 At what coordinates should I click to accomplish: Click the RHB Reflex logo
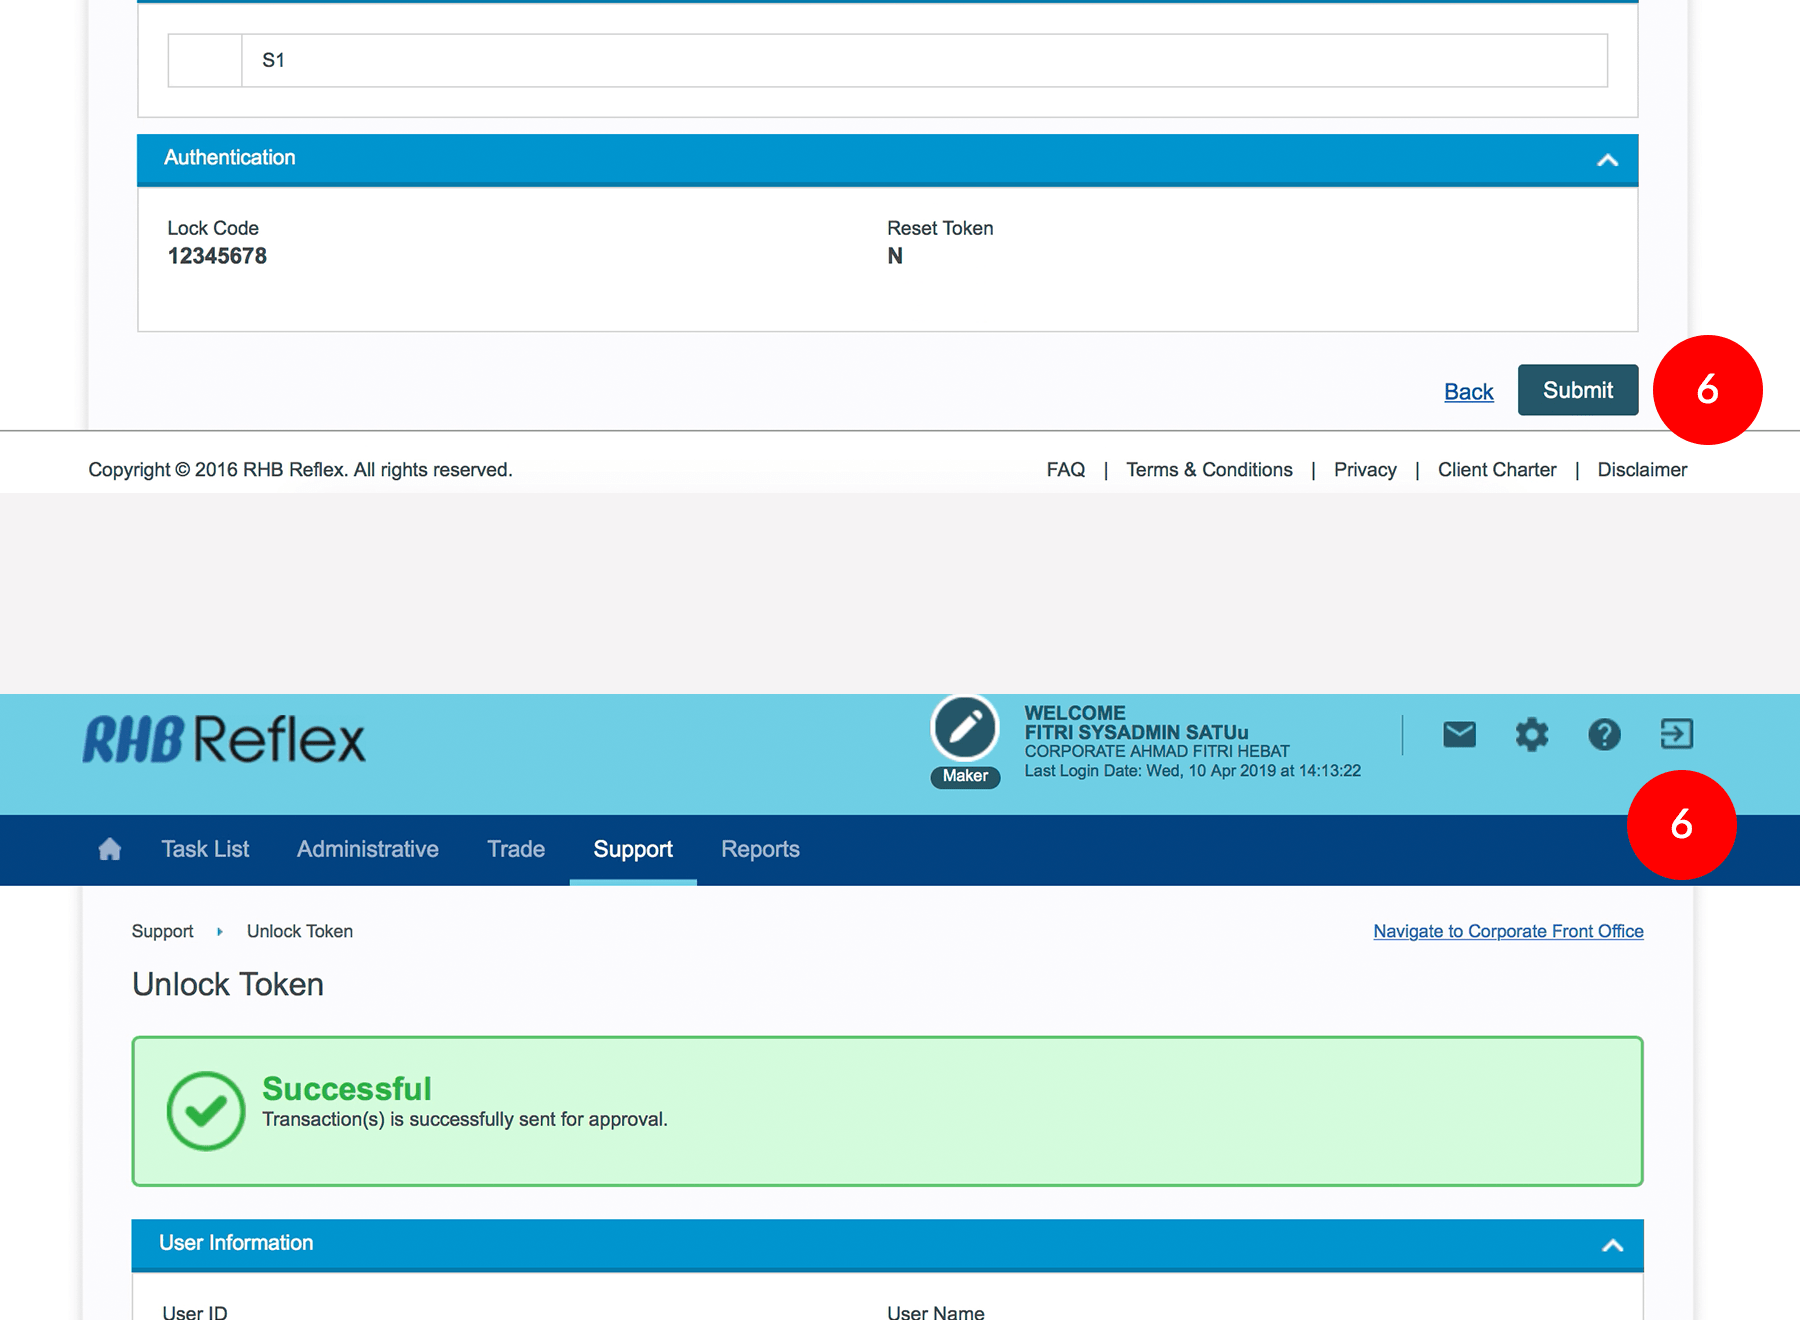224,740
